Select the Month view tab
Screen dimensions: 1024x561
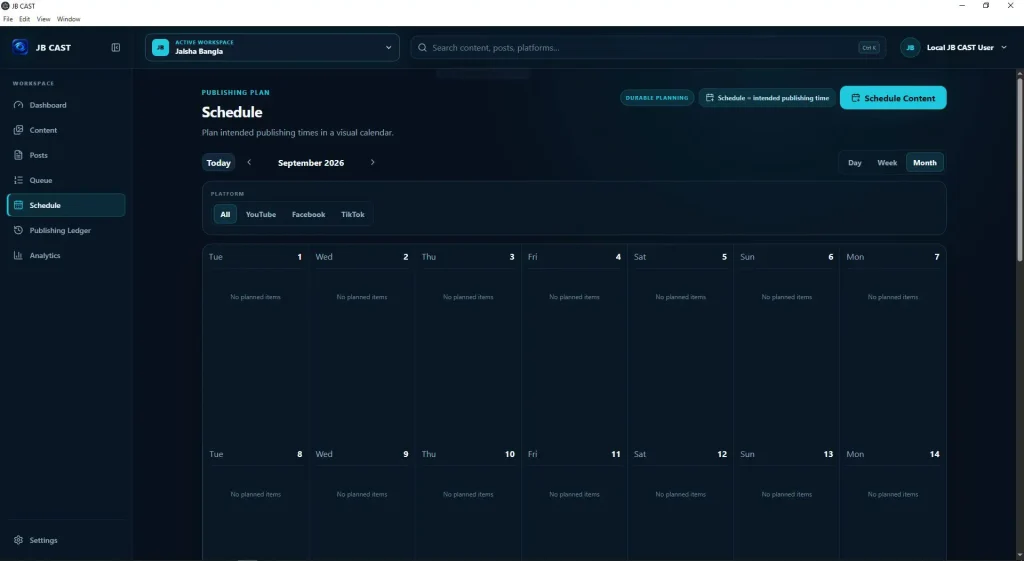coord(924,163)
